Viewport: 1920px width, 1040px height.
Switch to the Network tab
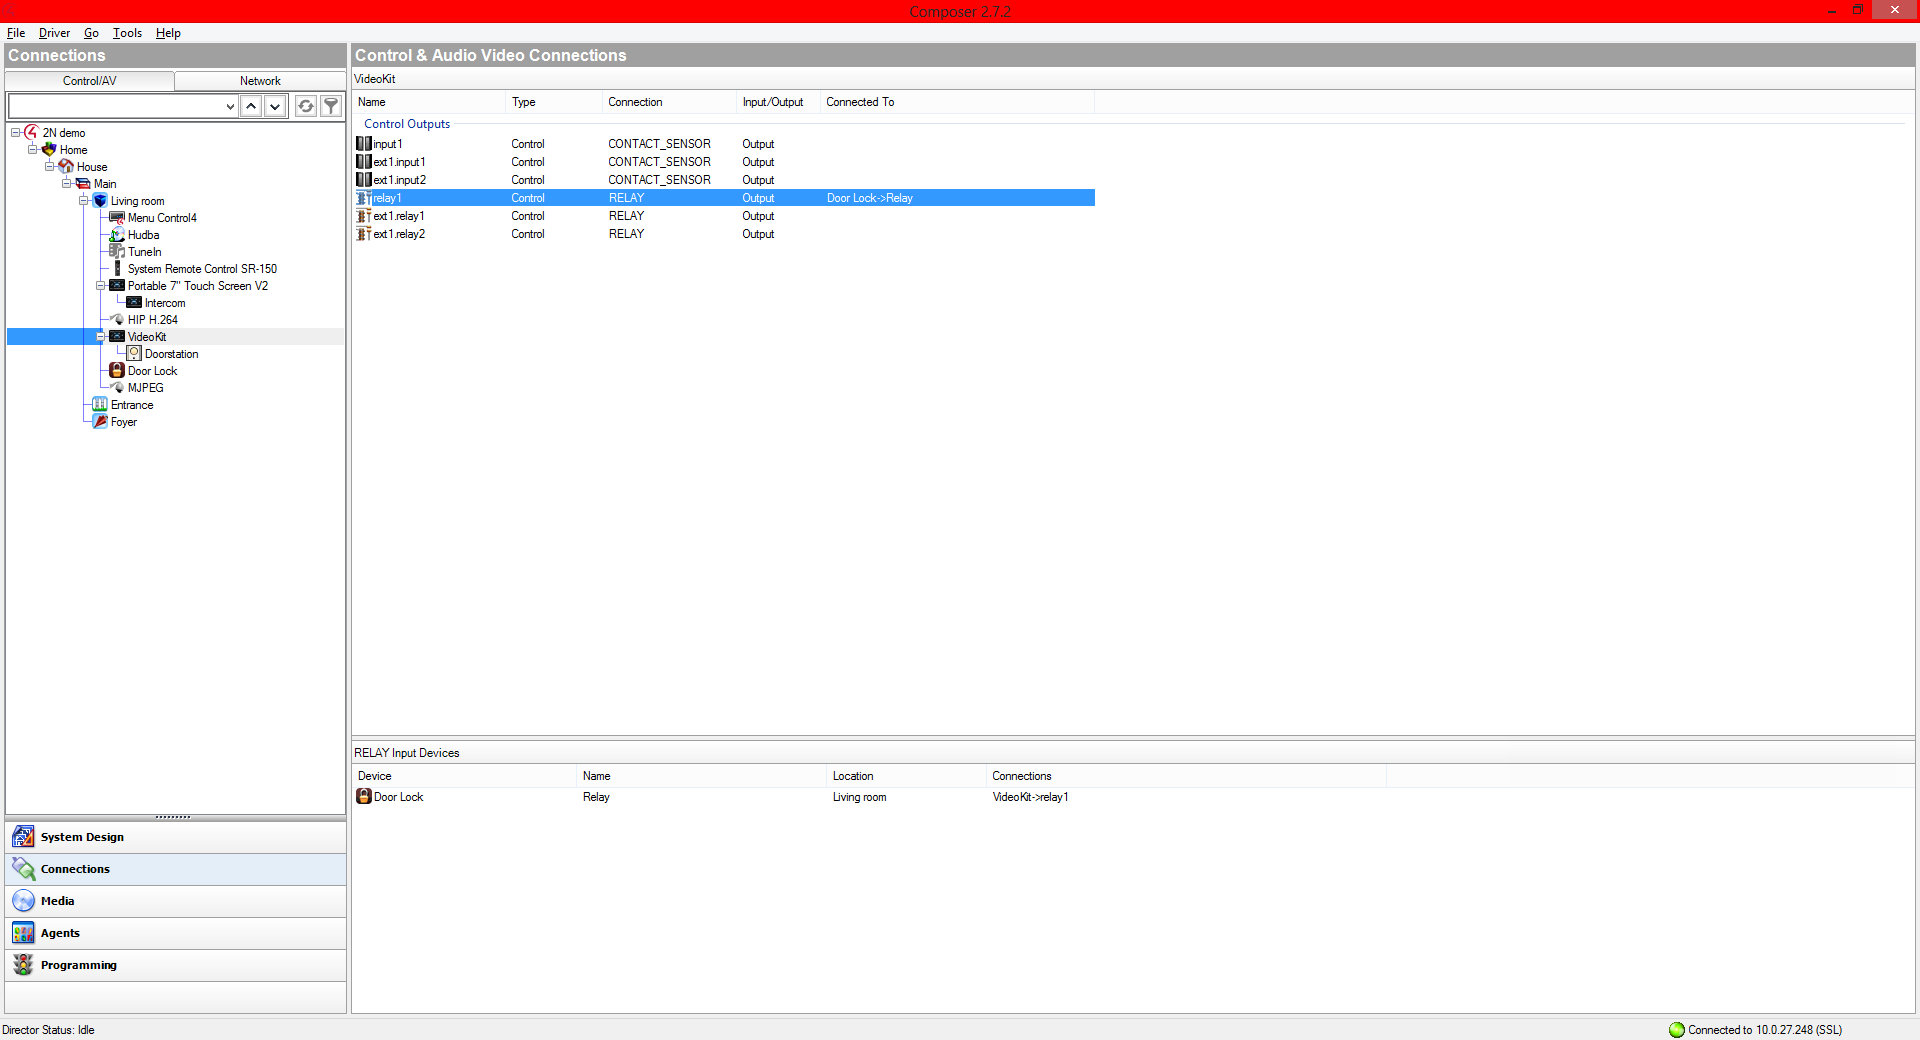[x=260, y=81]
